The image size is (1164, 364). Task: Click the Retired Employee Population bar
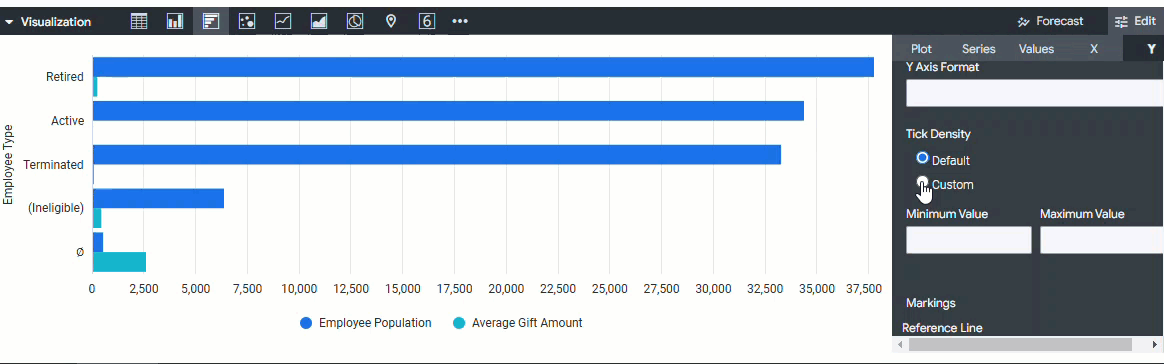483,67
